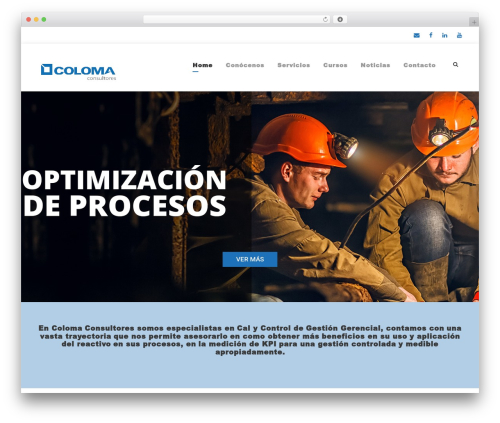Click the VER MÁS button
The height and width of the screenshot is (423, 500).
tap(250, 259)
